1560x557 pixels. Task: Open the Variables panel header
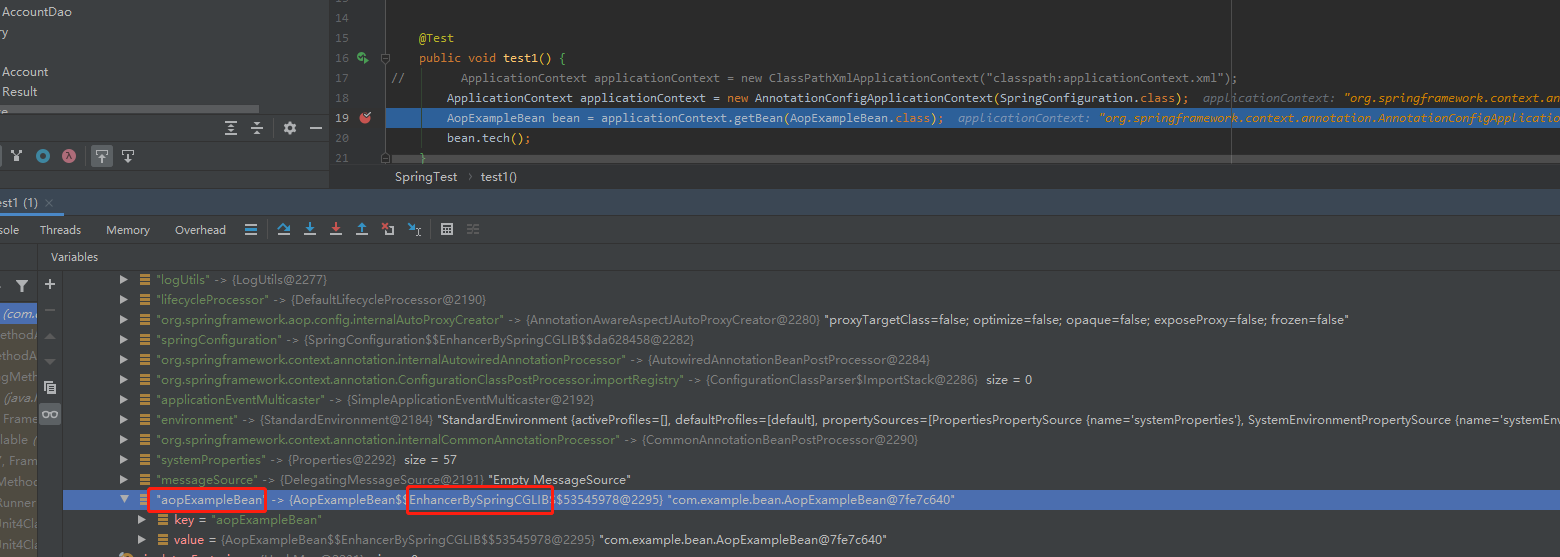click(x=75, y=257)
